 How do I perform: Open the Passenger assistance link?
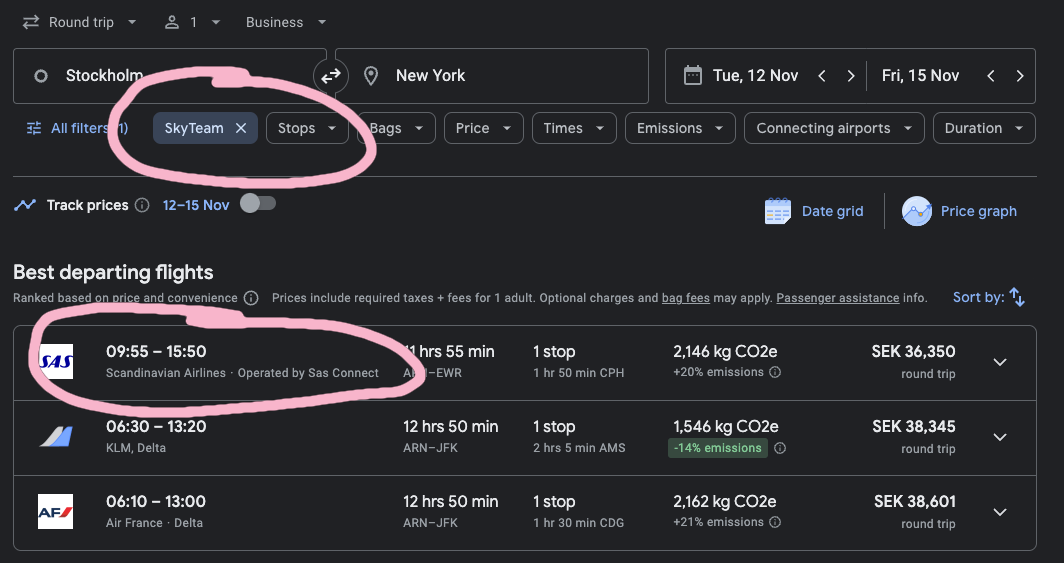pyautogui.click(x=836, y=298)
